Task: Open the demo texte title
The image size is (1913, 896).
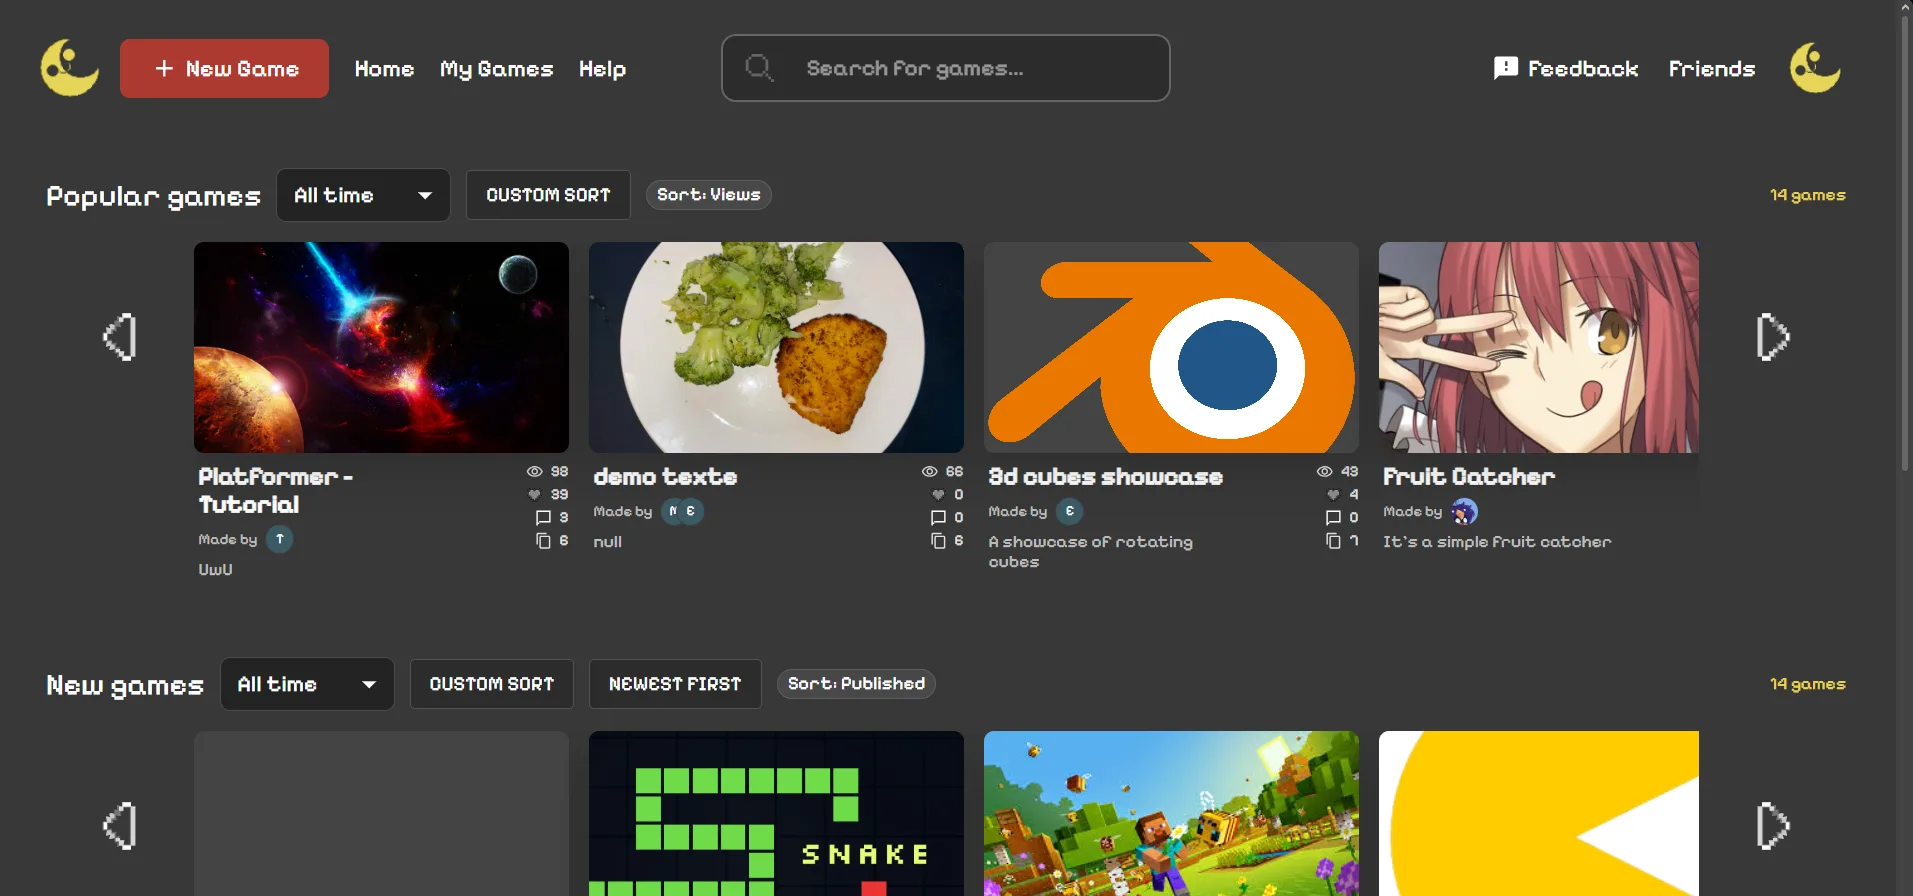Action: click(x=665, y=477)
